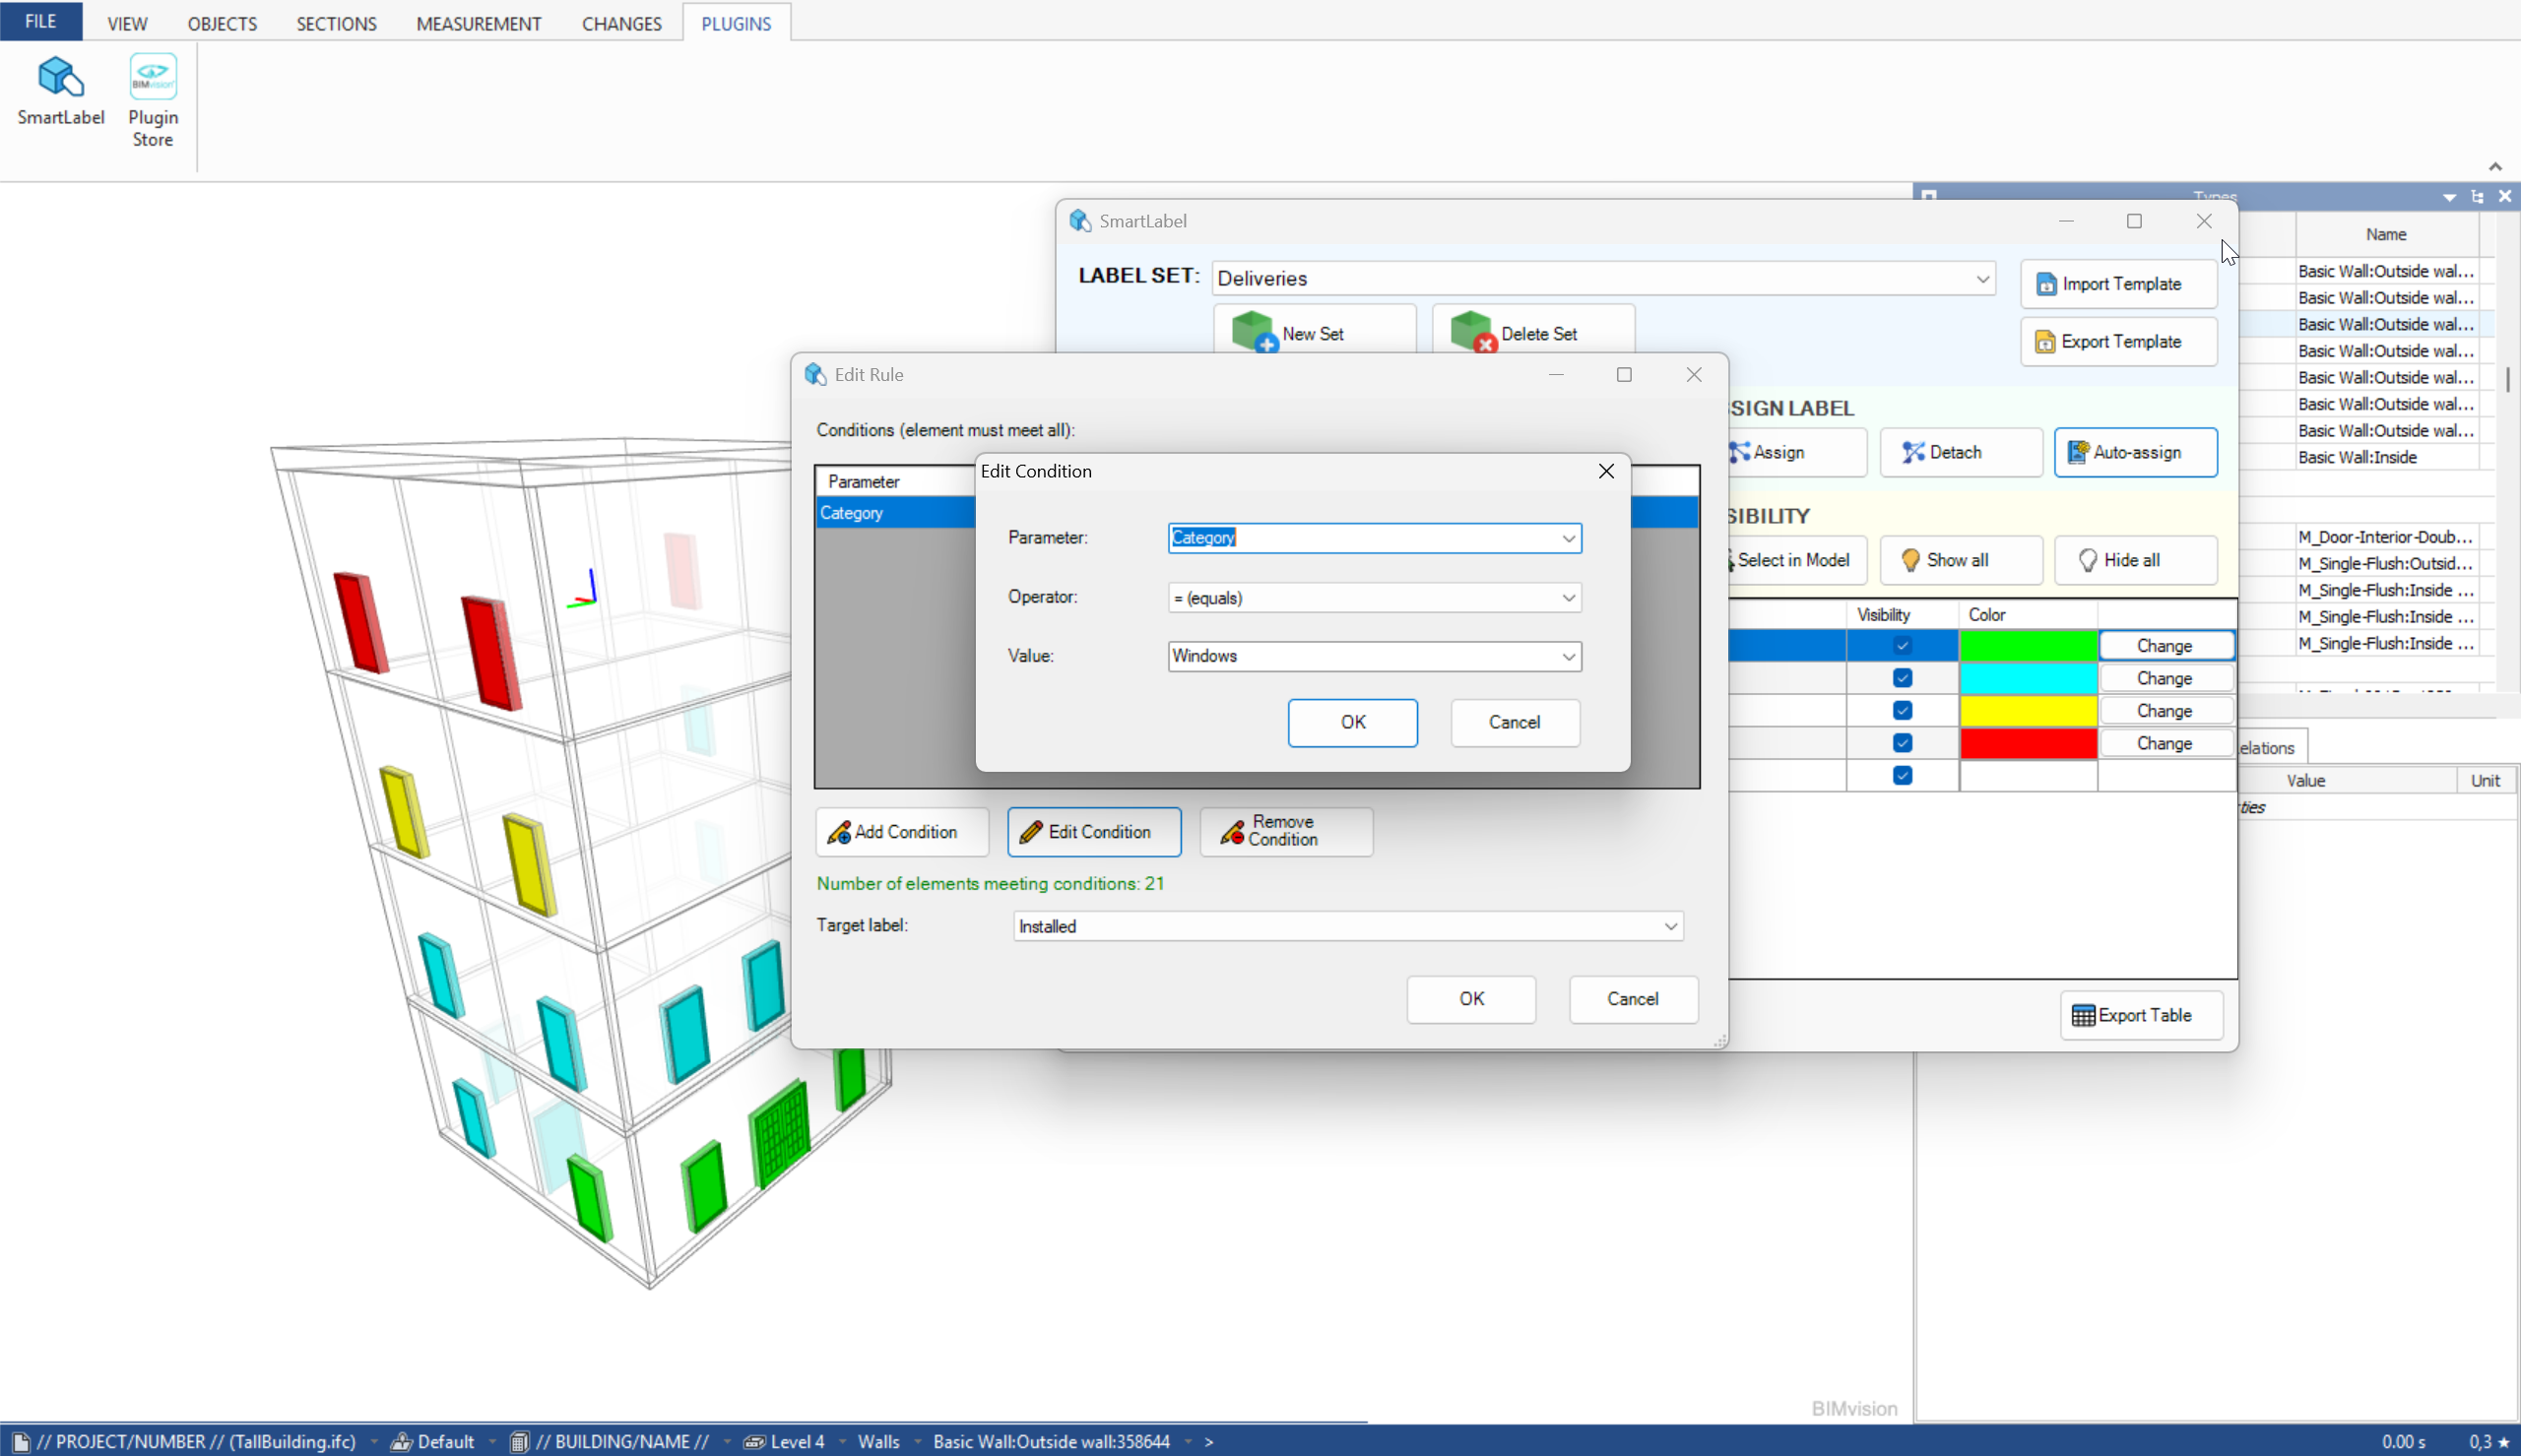The image size is (2521, 1456).
Task: Cancel the Edit Condition dialog
Action: pos(1515,722)
